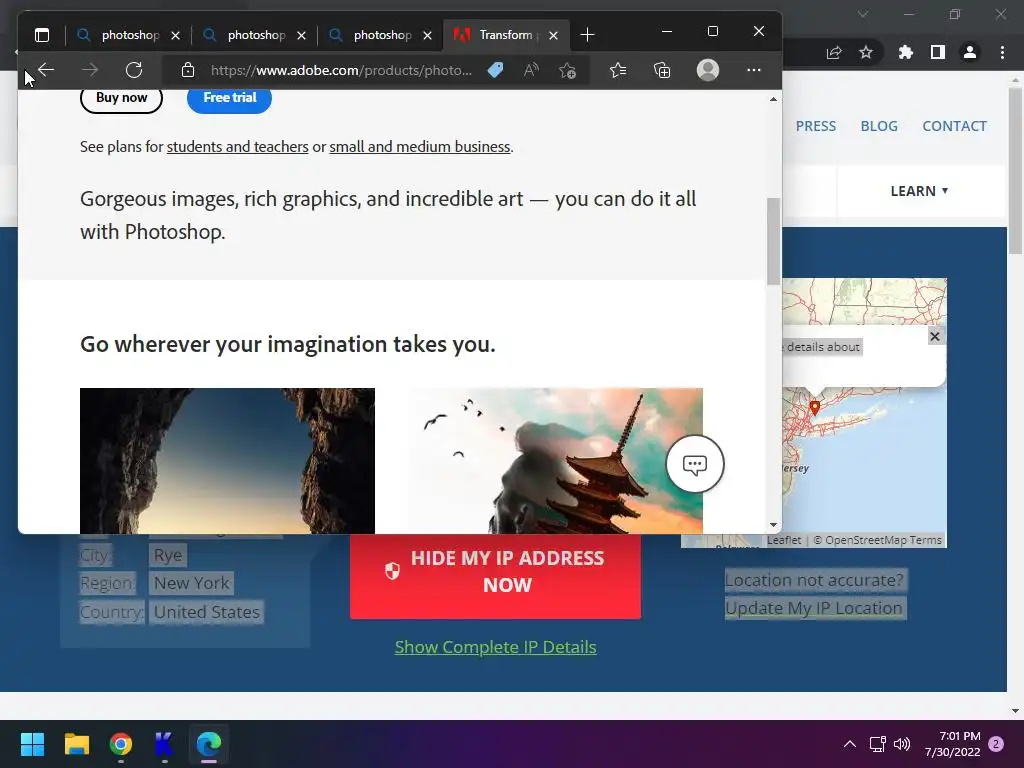Viewport: 1024px width, 768px height.
Task: Open the clock and date flyout
Action: [953, 744]
